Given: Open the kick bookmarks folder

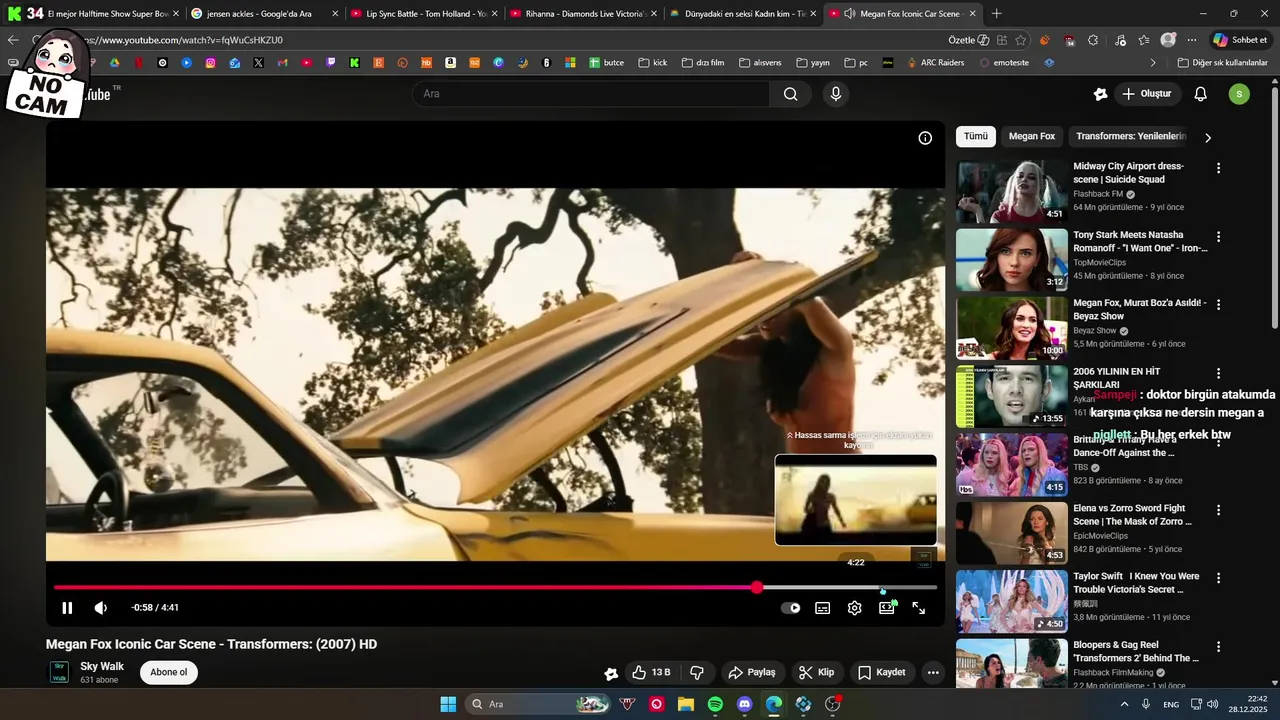Looking at the screenshot, I should tap(652, 62).
